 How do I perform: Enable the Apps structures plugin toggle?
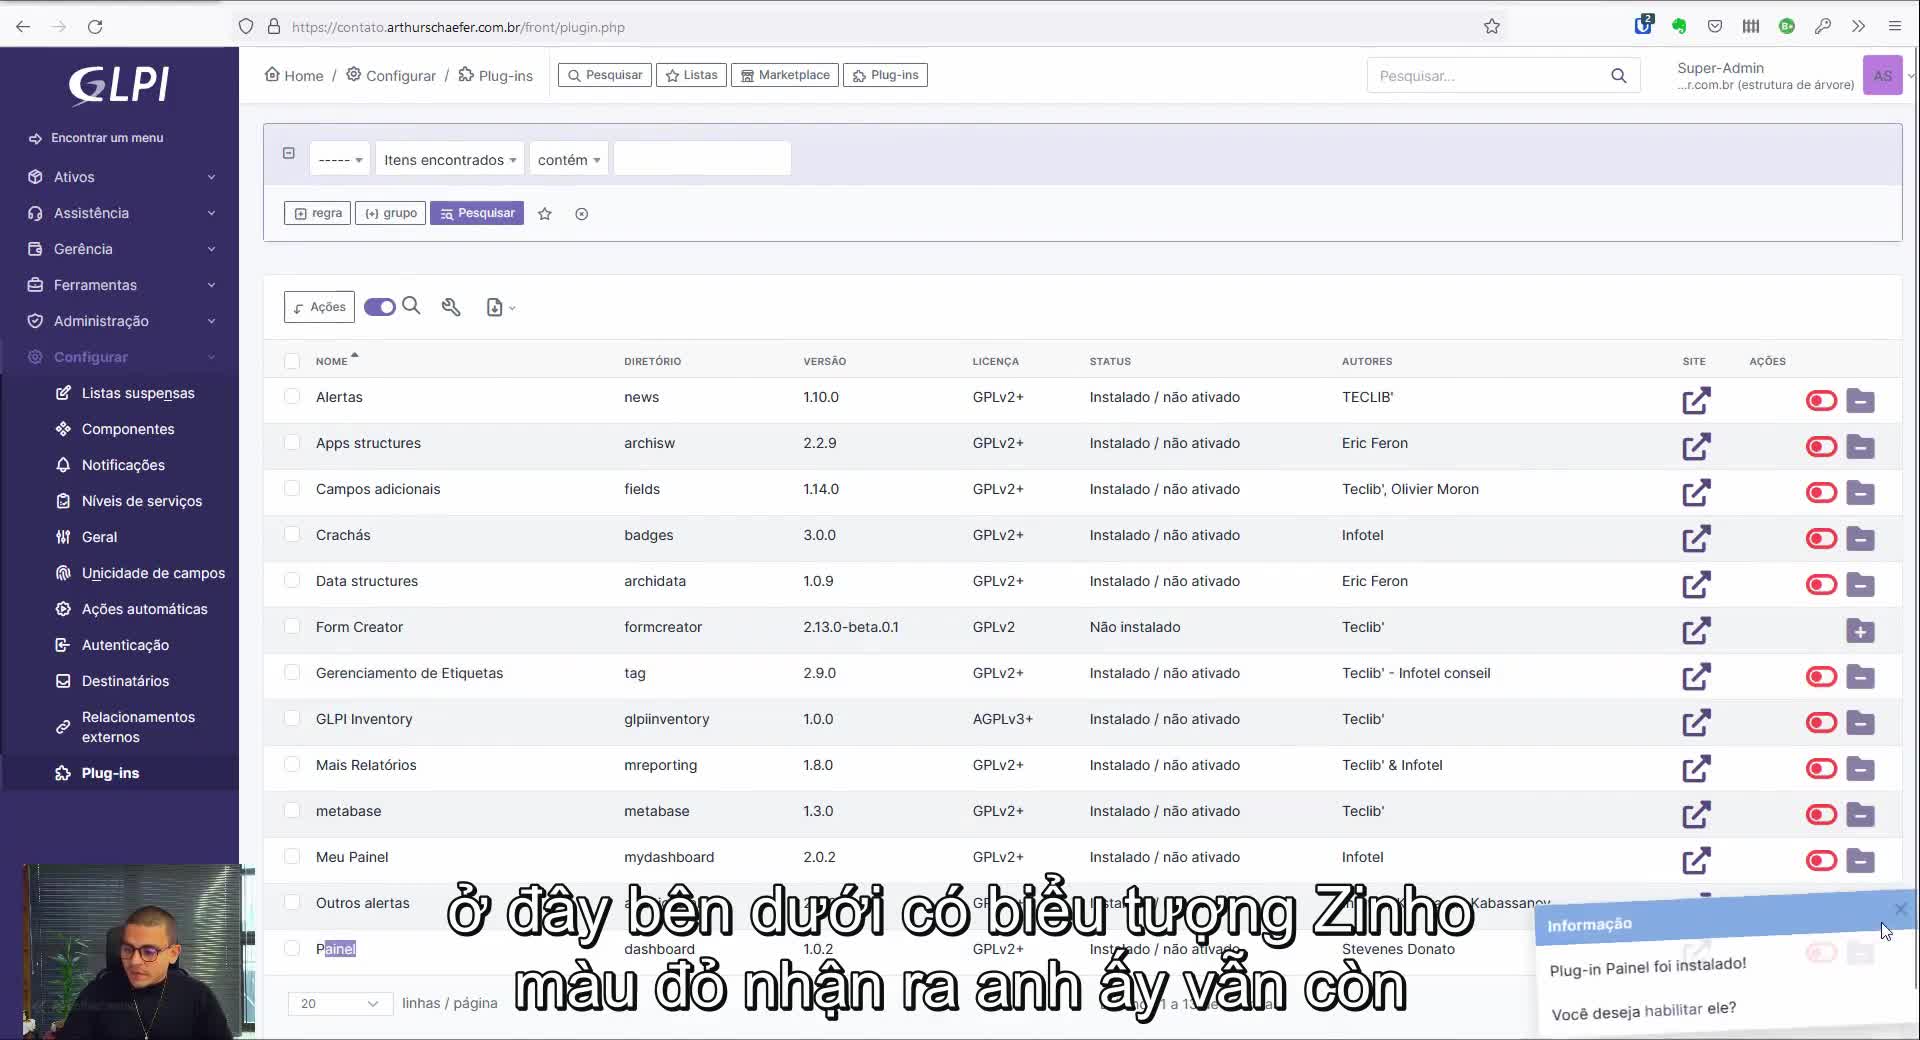click(x=1821, y=446)
